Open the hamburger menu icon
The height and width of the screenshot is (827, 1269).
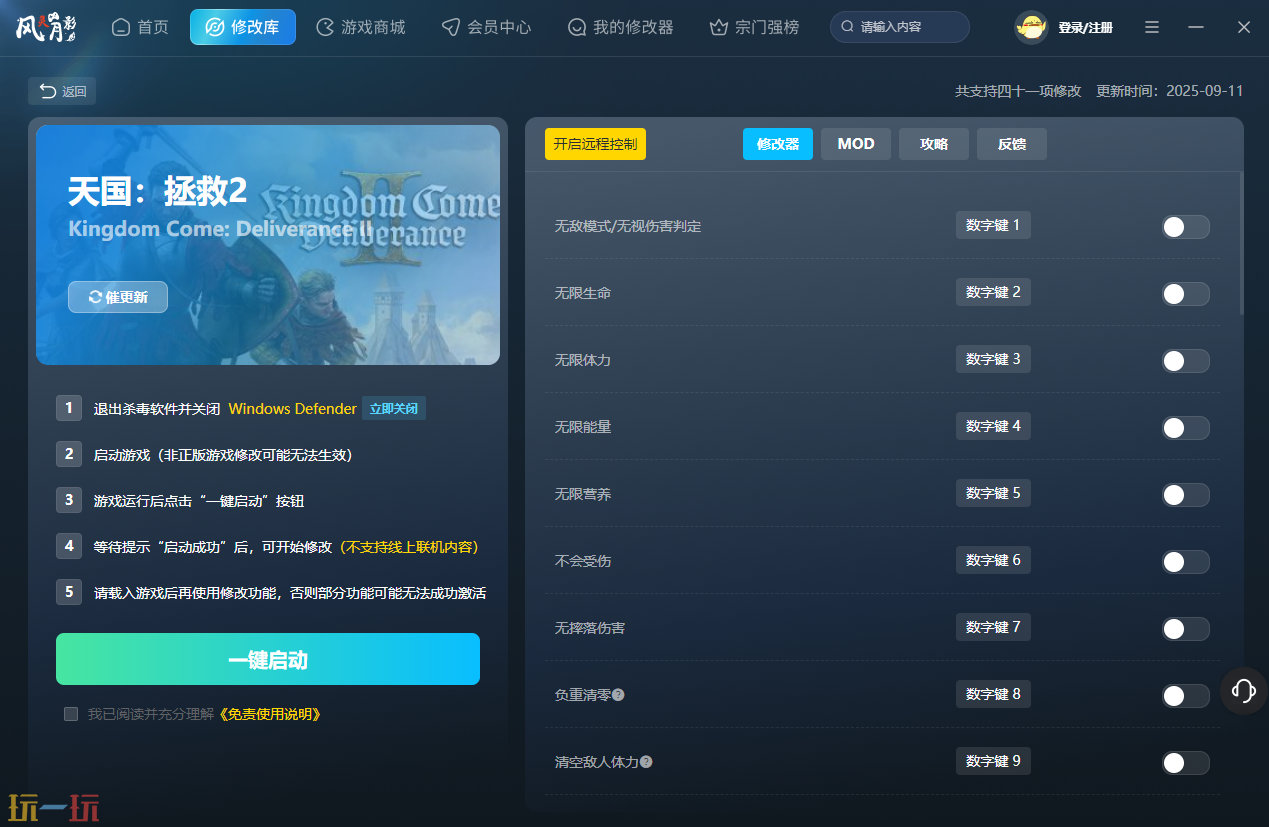click(x=1152, y=27)
